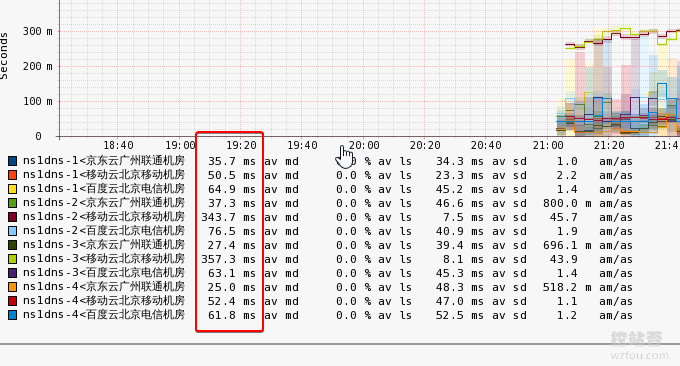This screenshot has height=366, width=680.
Task: Click the 23.3 ms av sd value
Action: point(460,175)
